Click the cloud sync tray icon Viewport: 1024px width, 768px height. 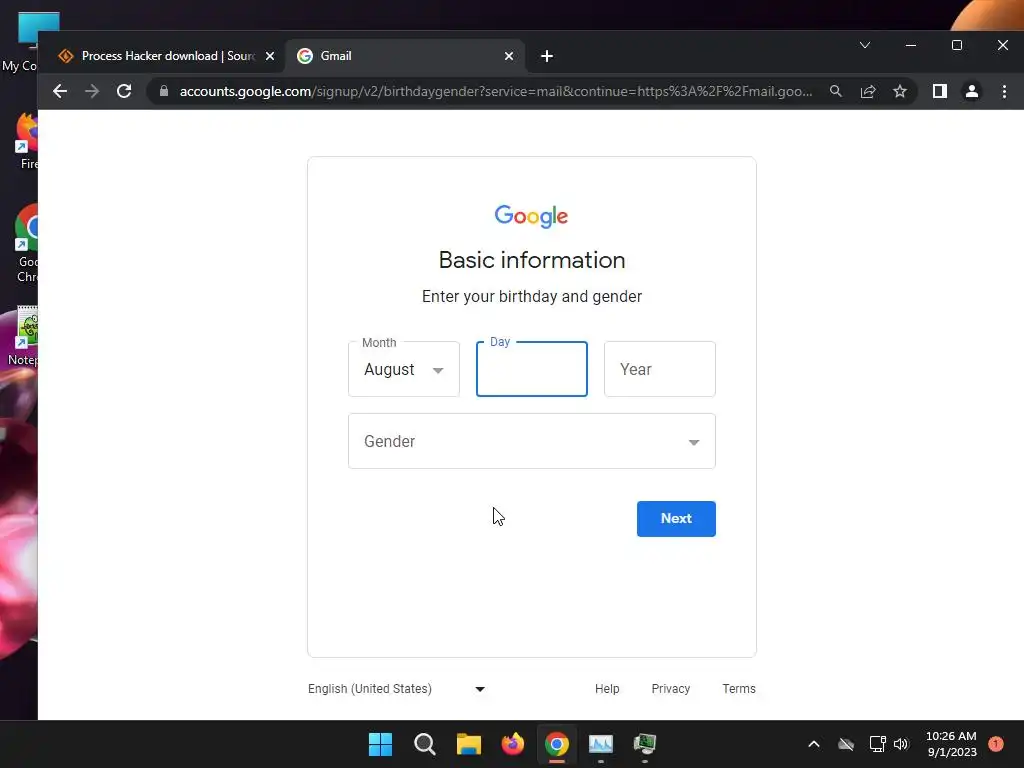click(846, 744)
